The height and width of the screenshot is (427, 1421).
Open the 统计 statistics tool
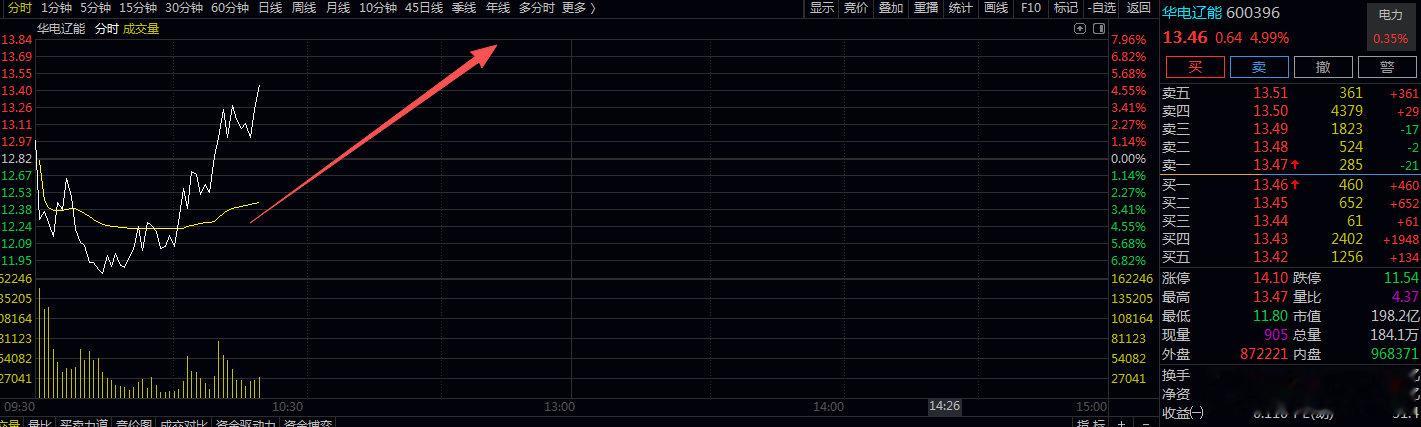tap(961, 8)
